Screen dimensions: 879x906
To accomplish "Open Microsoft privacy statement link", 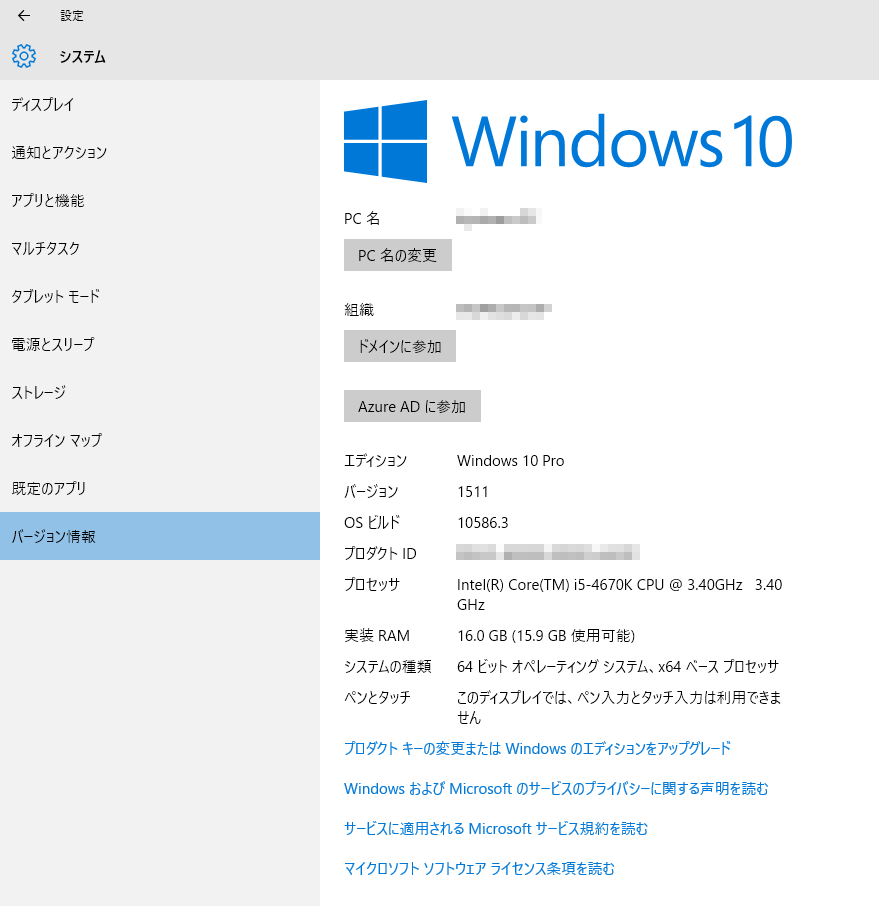I will 556,789.
